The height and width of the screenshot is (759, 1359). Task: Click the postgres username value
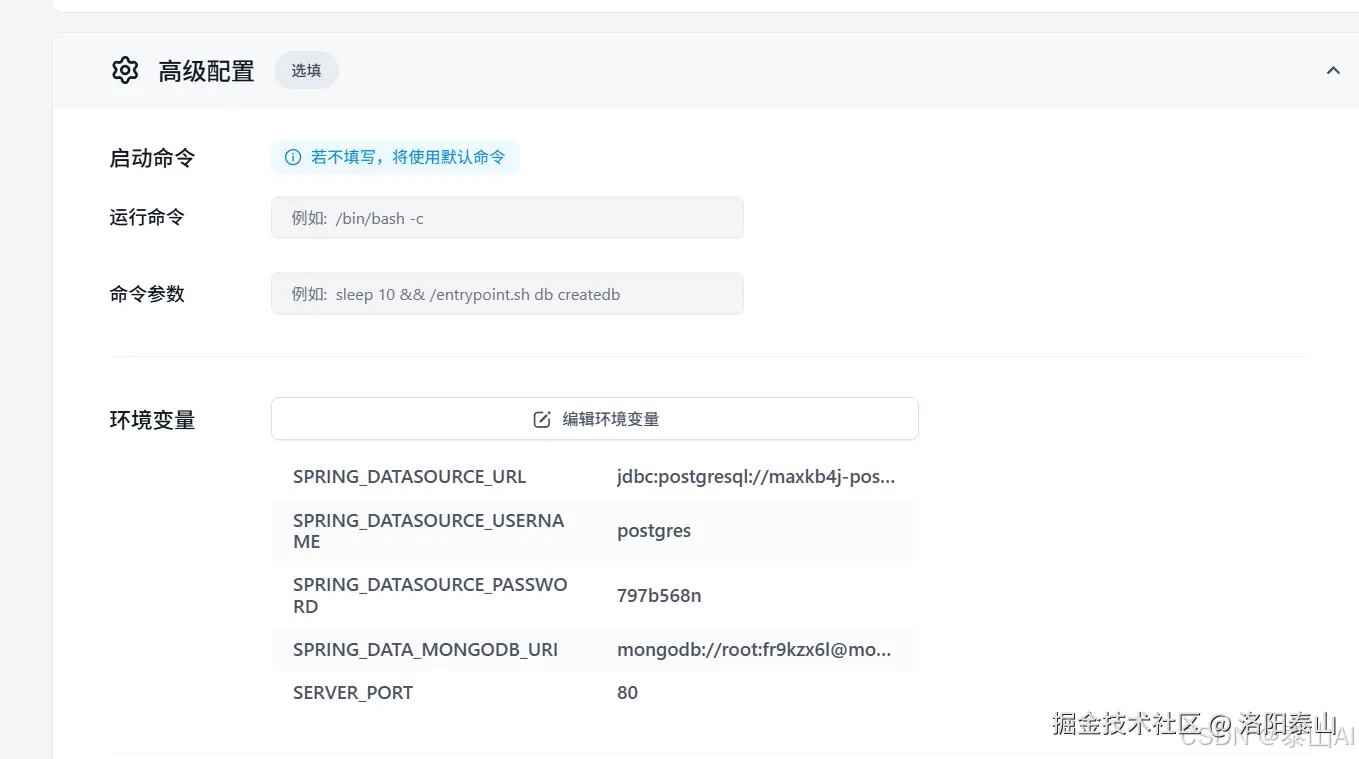tap(654, 530)
